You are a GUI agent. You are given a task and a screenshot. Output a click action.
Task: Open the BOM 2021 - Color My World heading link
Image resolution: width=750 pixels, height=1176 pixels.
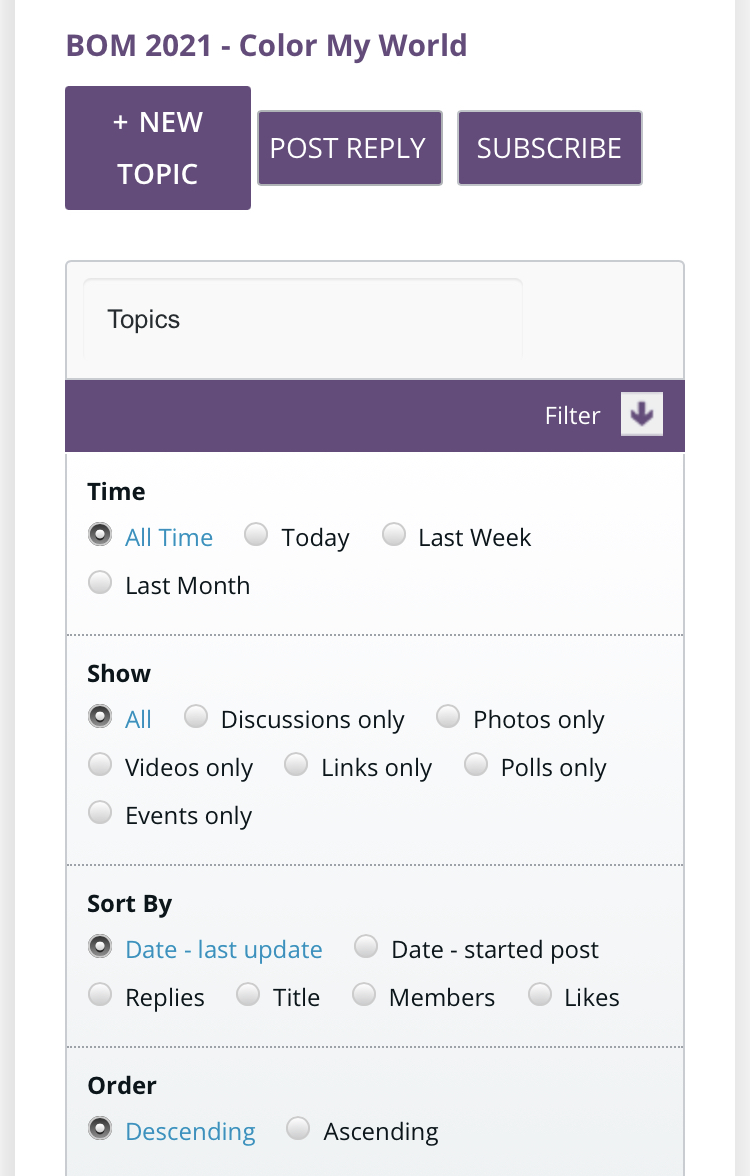pos(266,45)
